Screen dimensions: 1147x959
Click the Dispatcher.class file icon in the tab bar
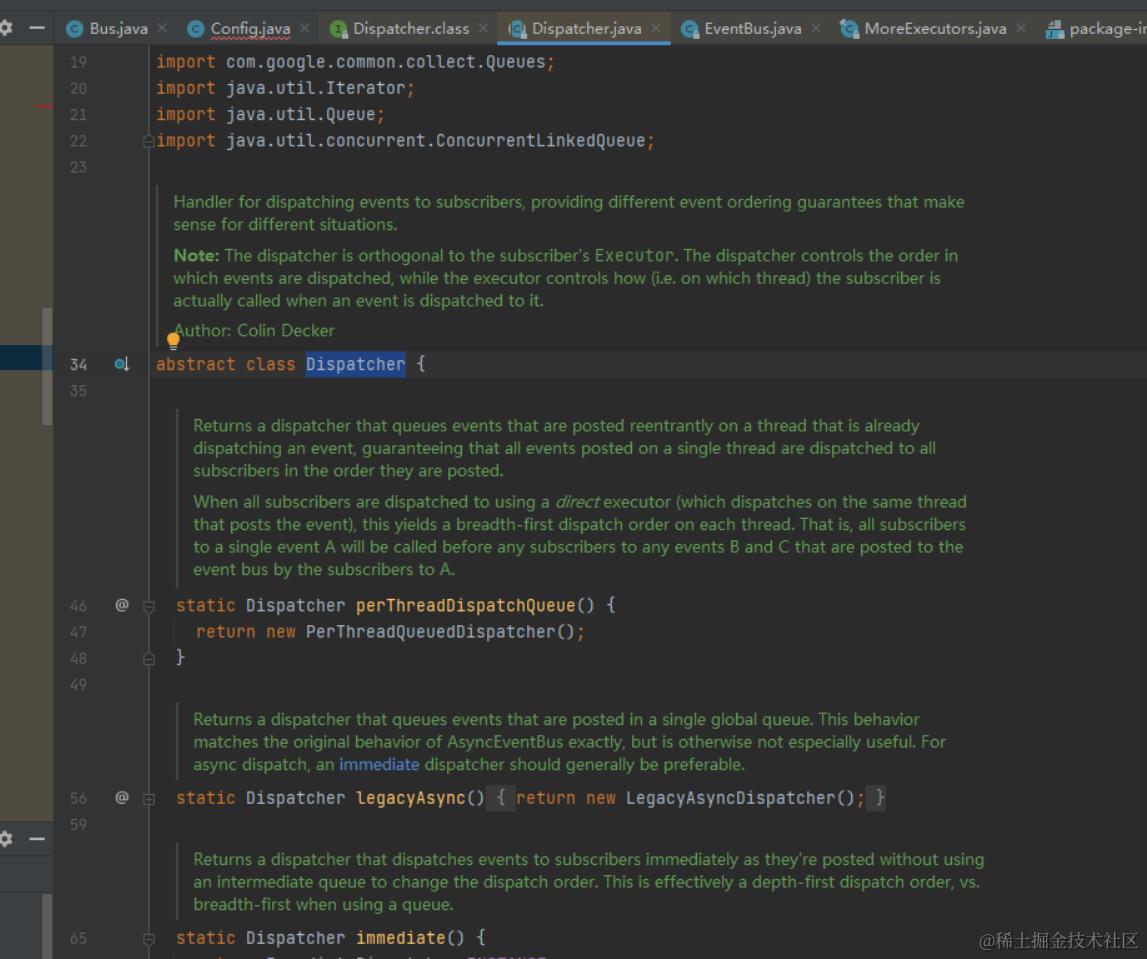(339, 29)
